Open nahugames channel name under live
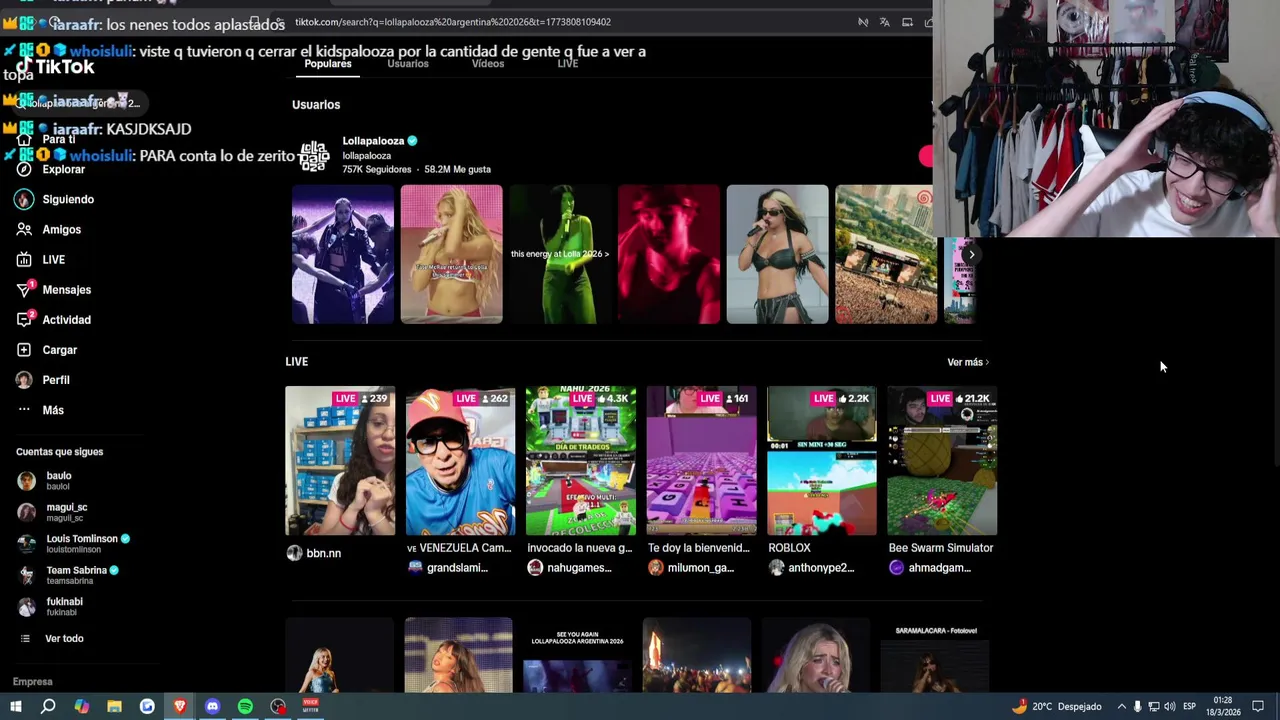The height and width of the screenshot is (720, 1280). pyautogui.click(x=580, y=568)
